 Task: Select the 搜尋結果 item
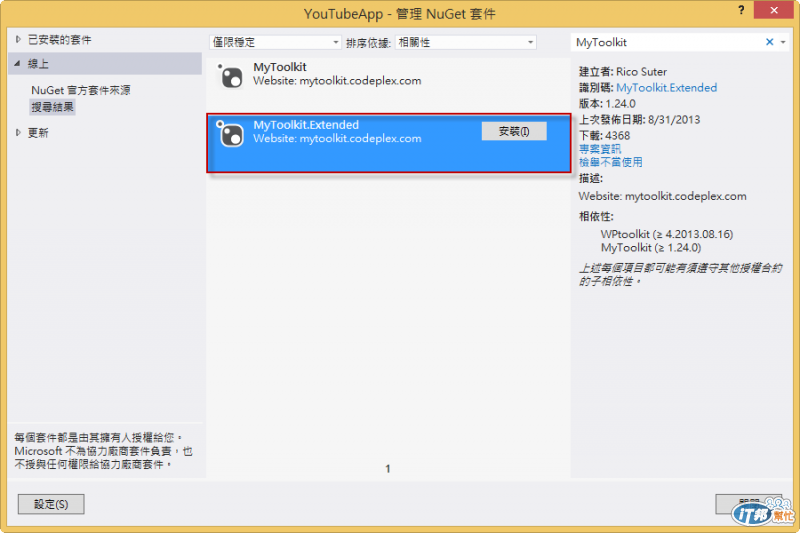coord(53,107)
